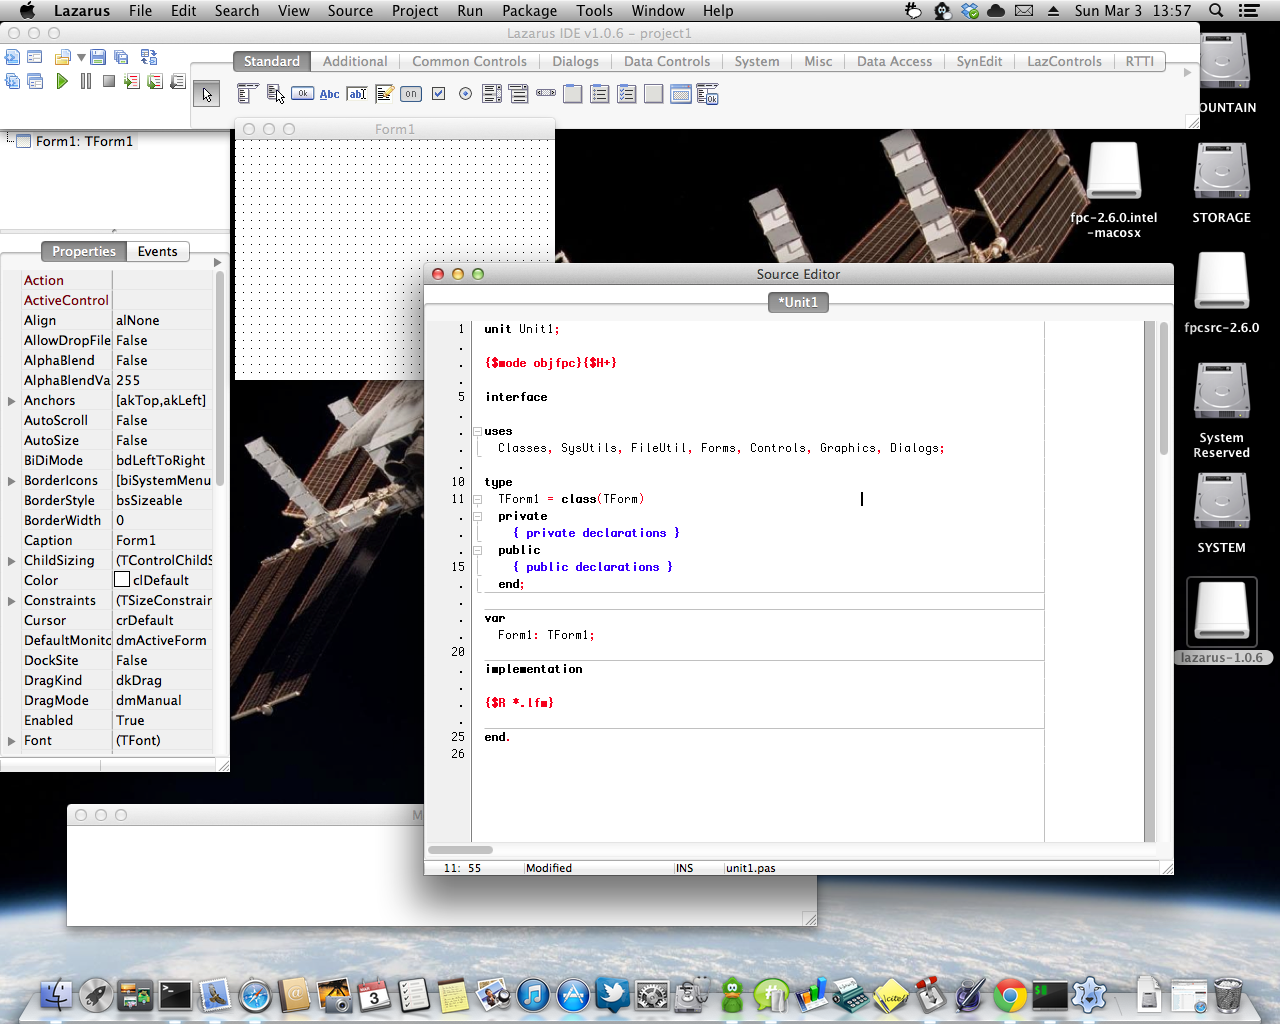Switch to the Common Controls palette tab
The height and width of the screenshot is (1024, 1280).
pyautogui.click(x=469, y=61)
